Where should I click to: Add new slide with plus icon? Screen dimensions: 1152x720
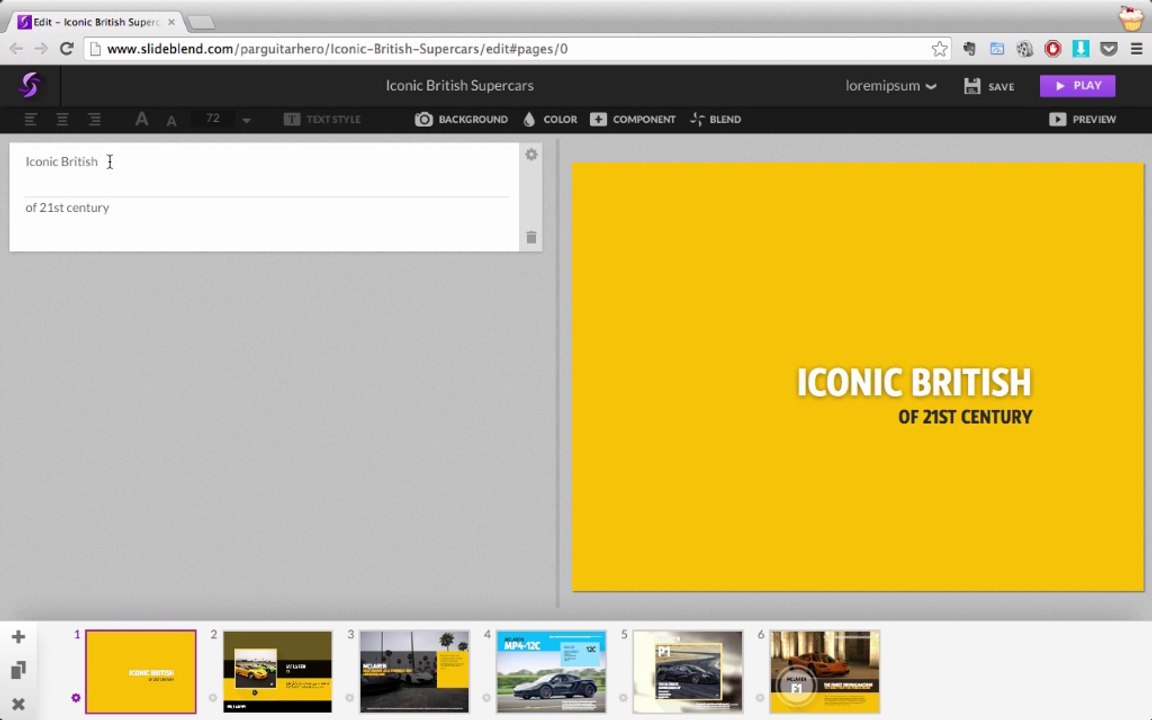18,637
